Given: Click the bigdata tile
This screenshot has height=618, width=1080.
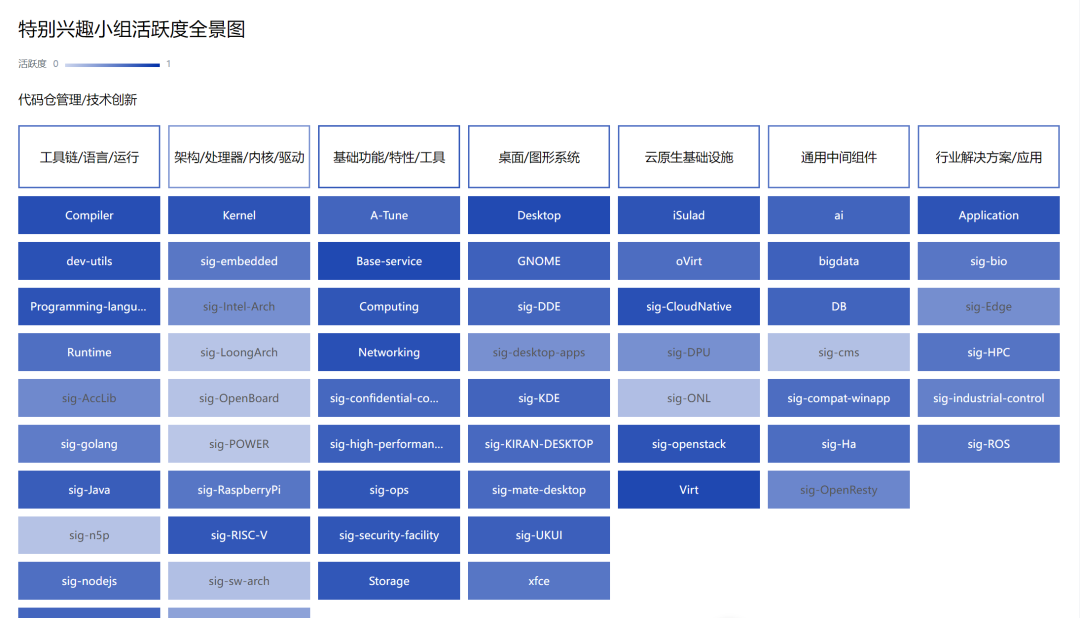Looking at the screenshot, I should pyautogui.click(x=839, y=260).
